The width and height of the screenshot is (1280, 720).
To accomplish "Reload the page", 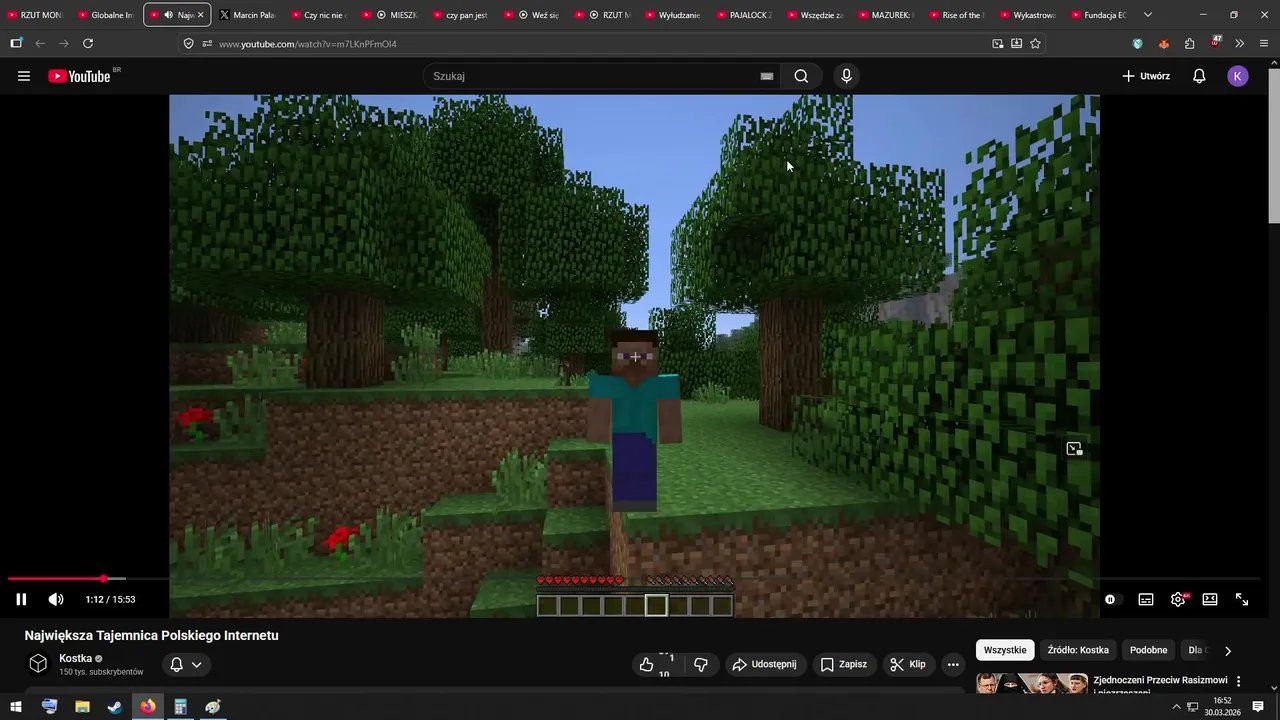I will tap(88, 44).
